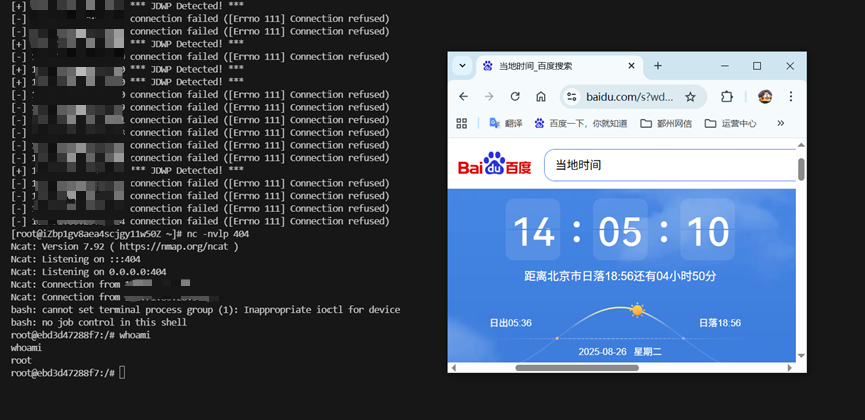Open the 翻译 bookmark
This screenshot has height=420, width=865.
[x=505, y=123]
